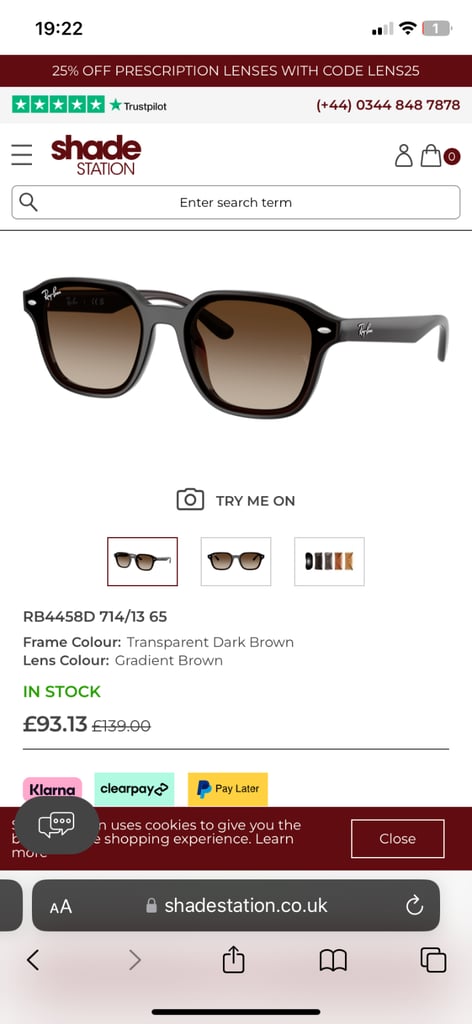Open Safari tabs overview icon
Viewport: 472px width, 1024px height.
click(x=433, y=960)
